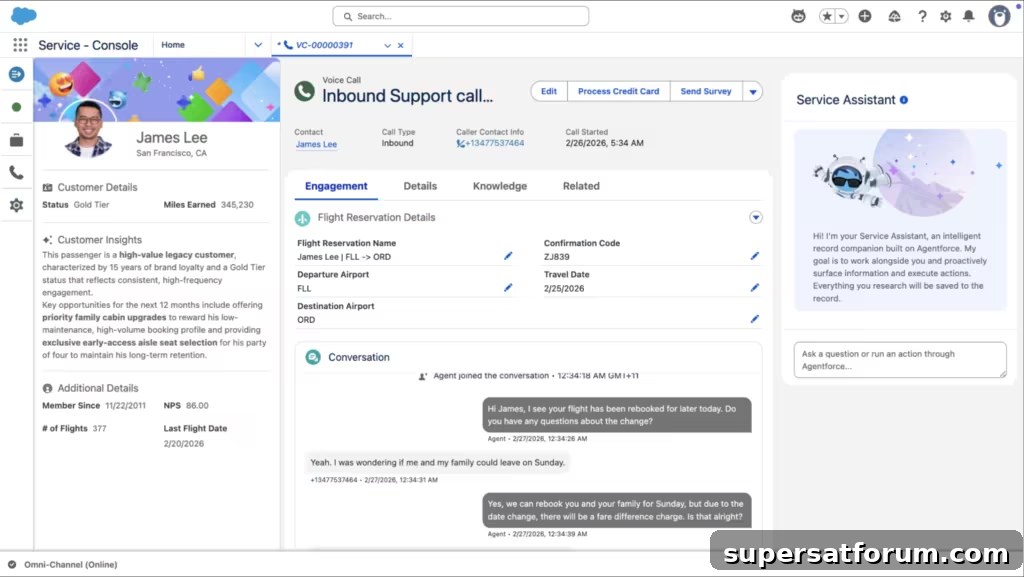
Task: Open the App Launcher grid icon
Action: [x=20, y=44]
